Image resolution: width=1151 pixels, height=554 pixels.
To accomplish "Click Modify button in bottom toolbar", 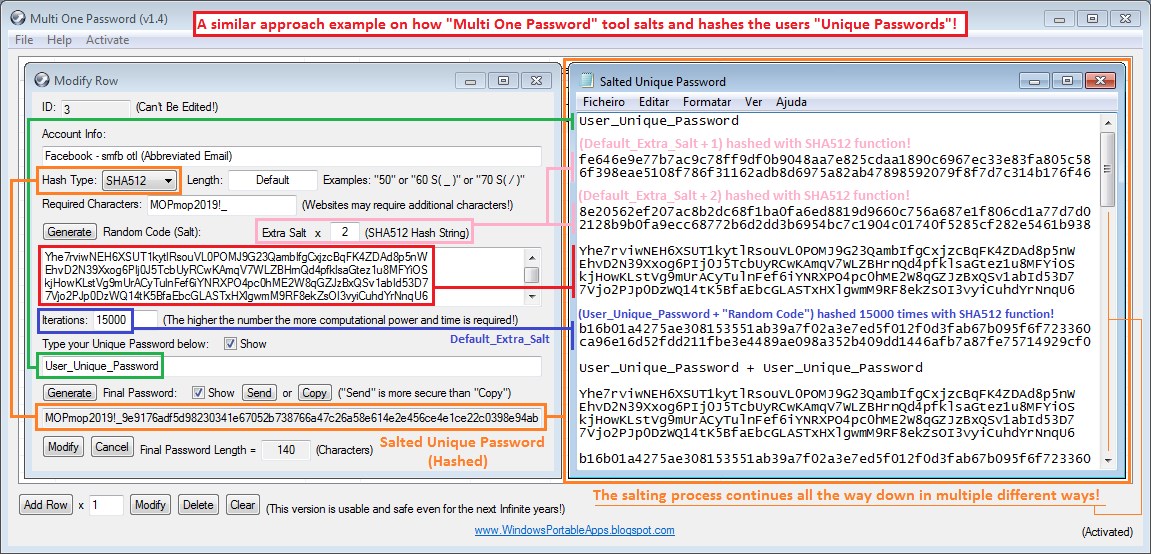I will [x=150, y=505].
